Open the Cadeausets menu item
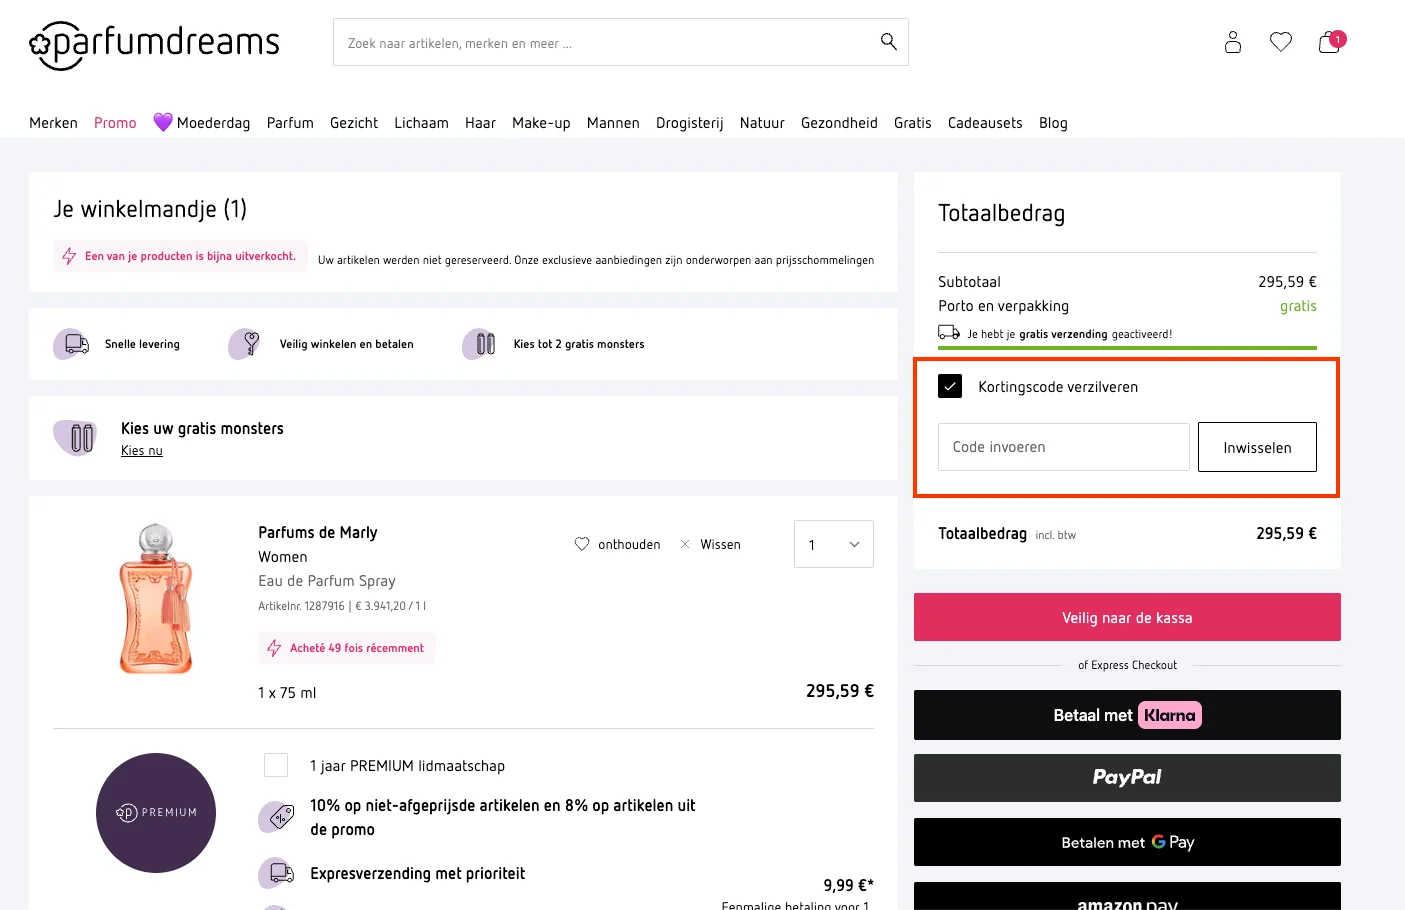This screenshot has height=910, width=1405. pos(985,123)
